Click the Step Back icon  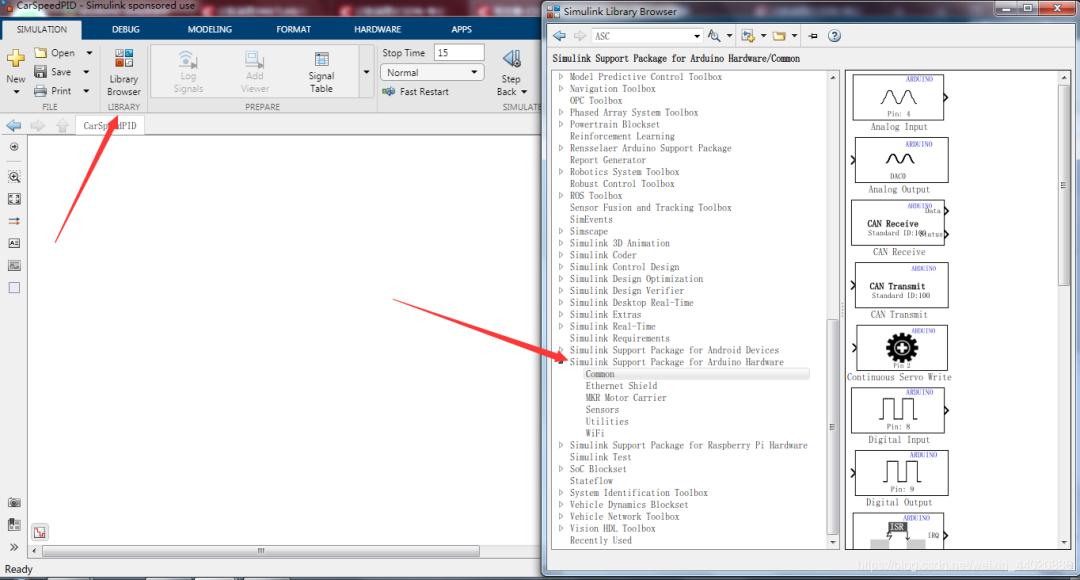[511, 59]
